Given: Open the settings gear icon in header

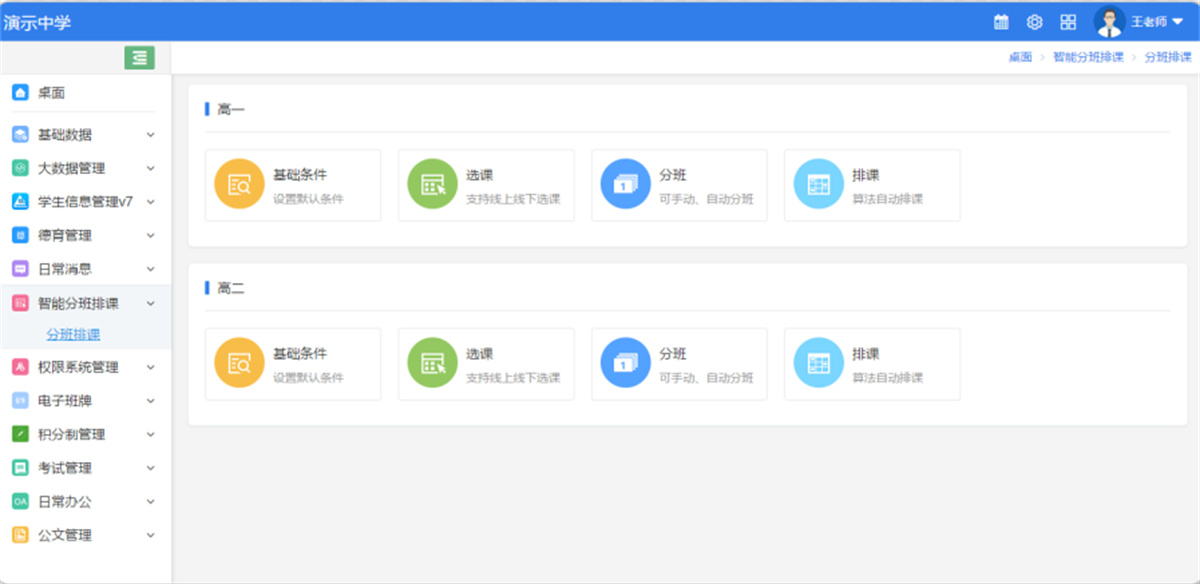Looking at the screenshot, I should click(x=1035, y=22).
